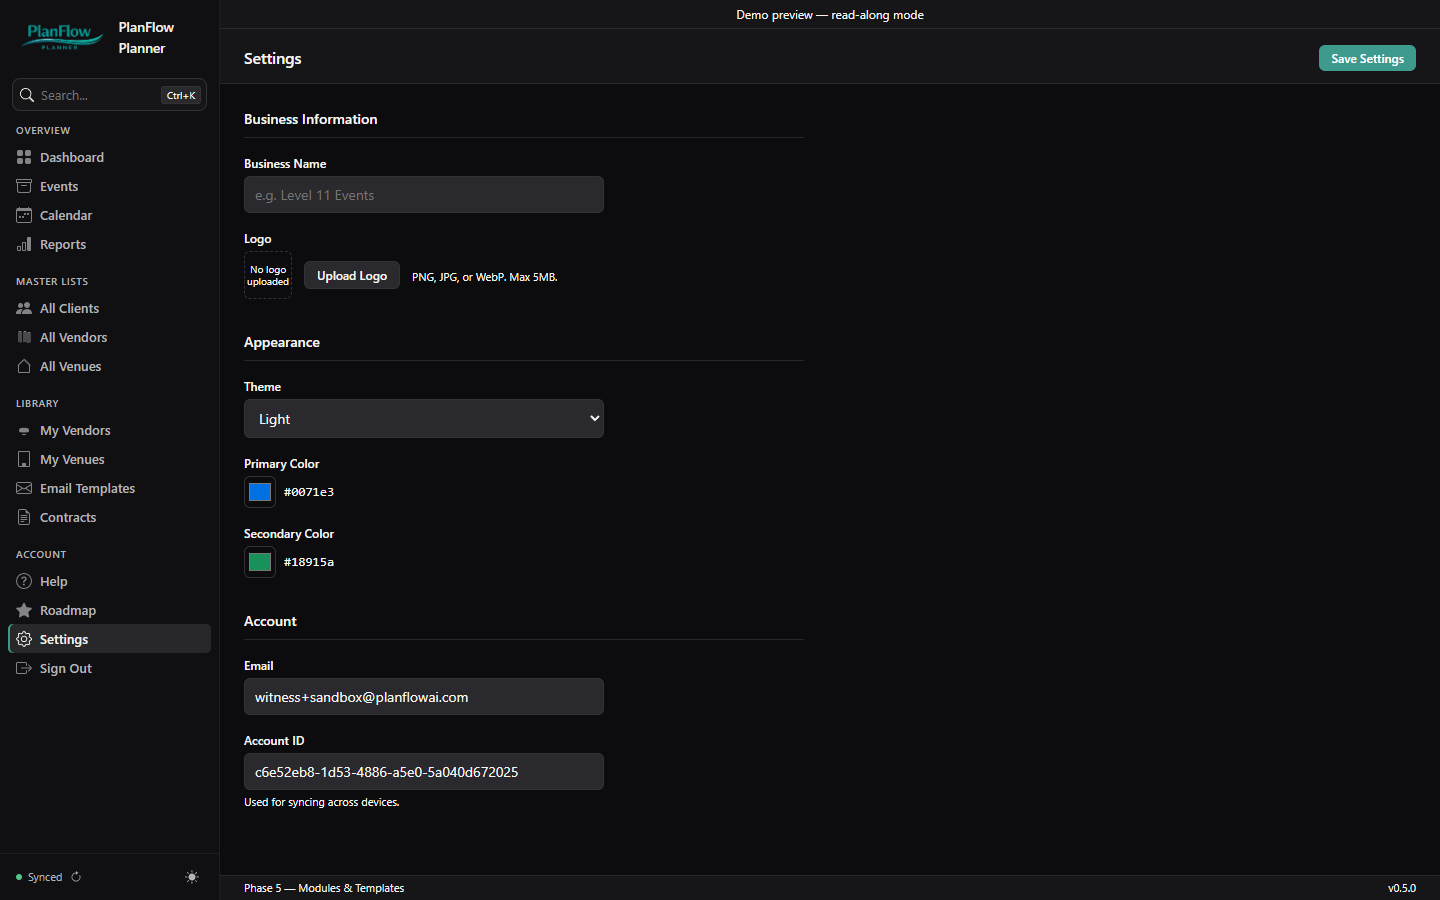This screenshot has height=900, width=1440.
Task: Click the #0071e3 color value
Action: pos(309,492)
